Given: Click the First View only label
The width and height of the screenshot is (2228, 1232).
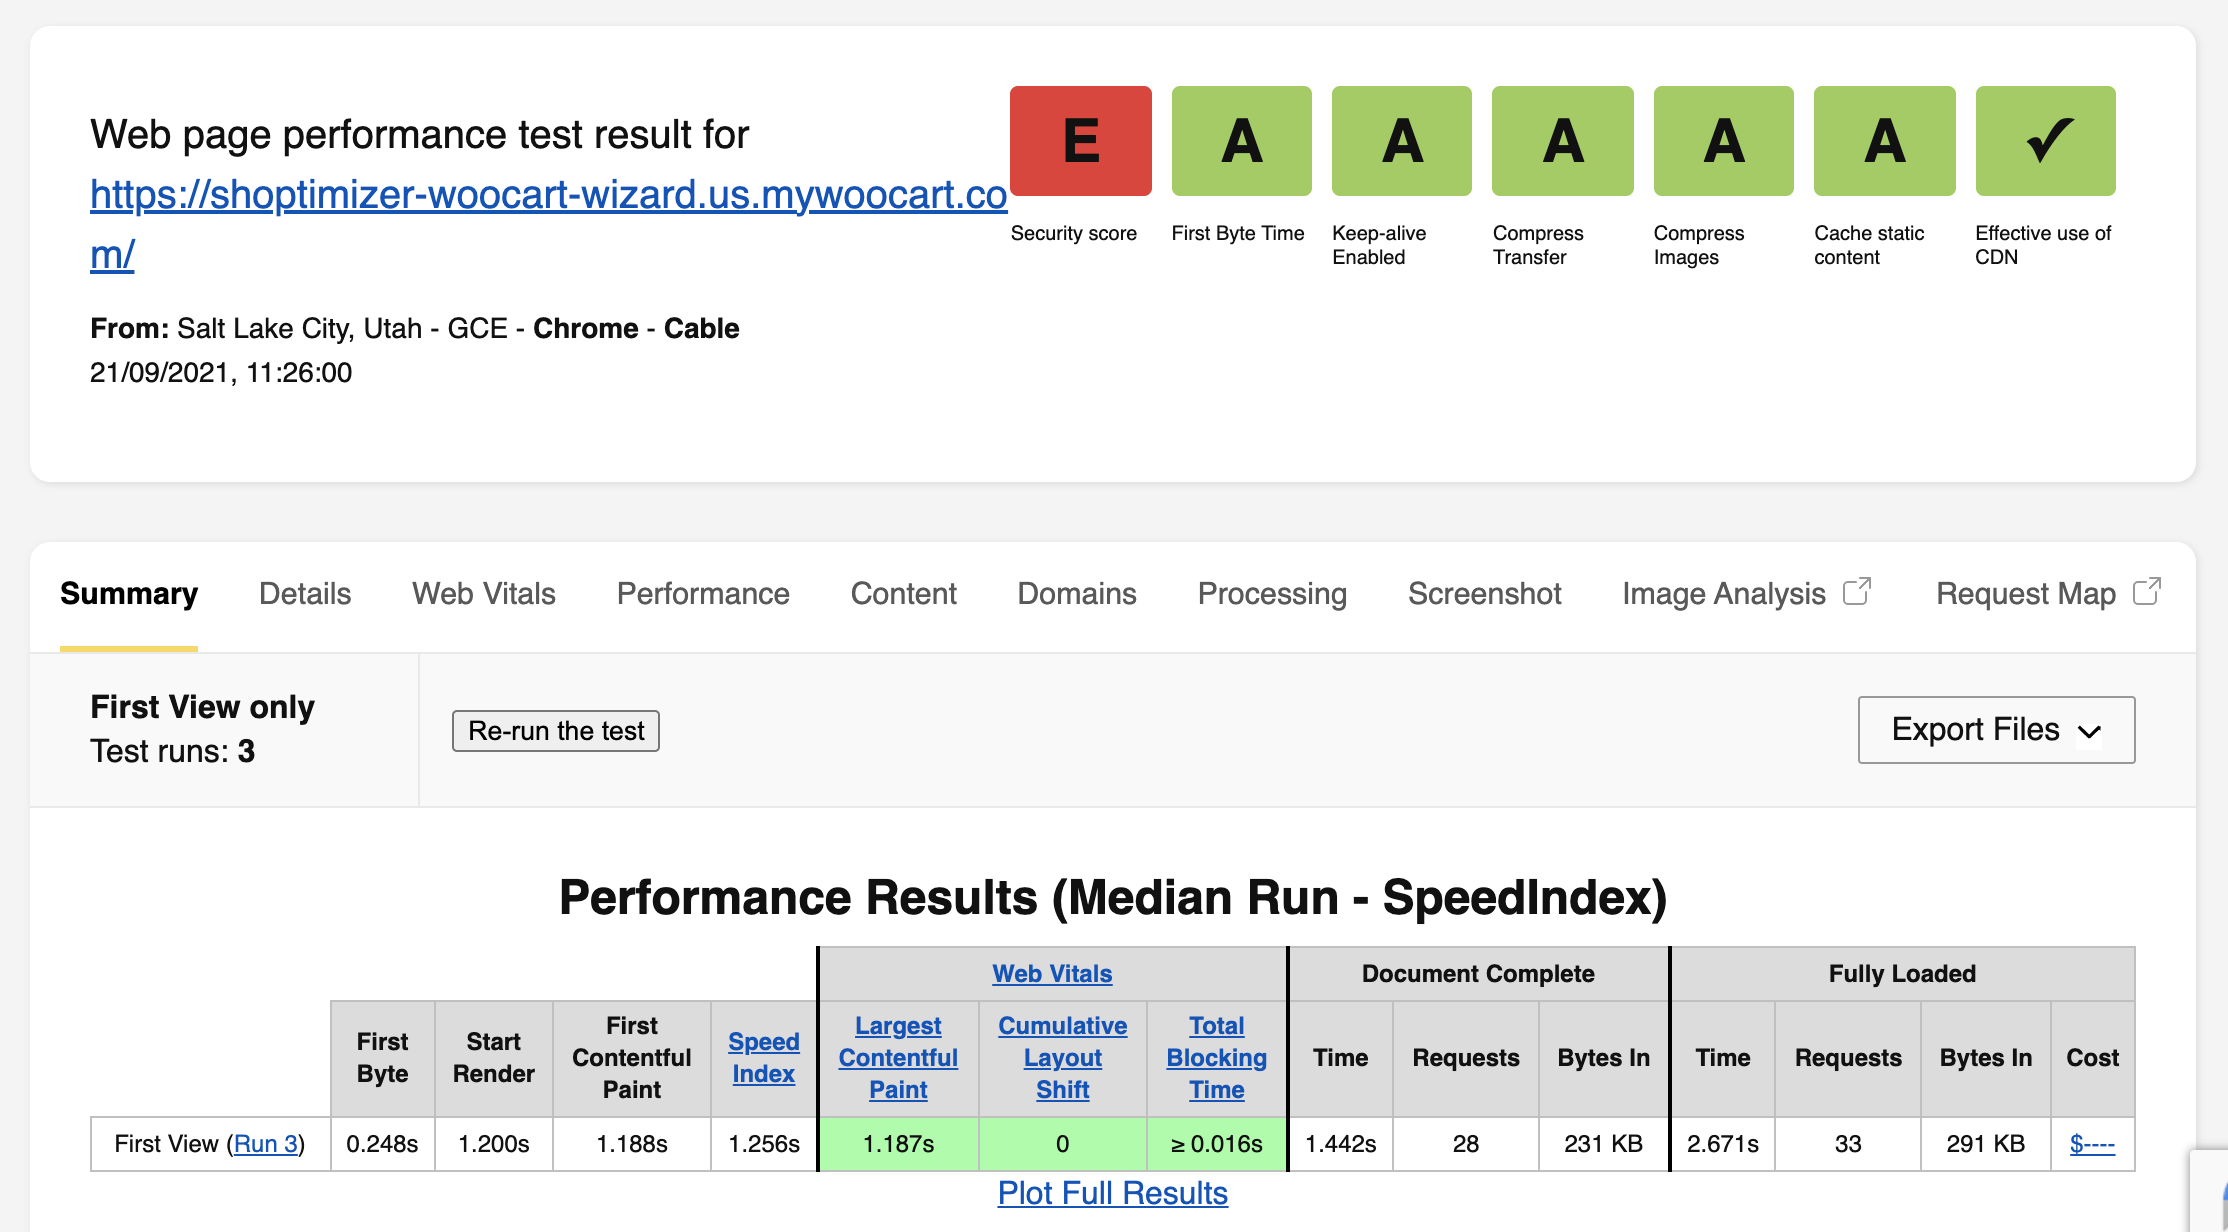Looking at the screenshot, I should [x=202, y=707].
